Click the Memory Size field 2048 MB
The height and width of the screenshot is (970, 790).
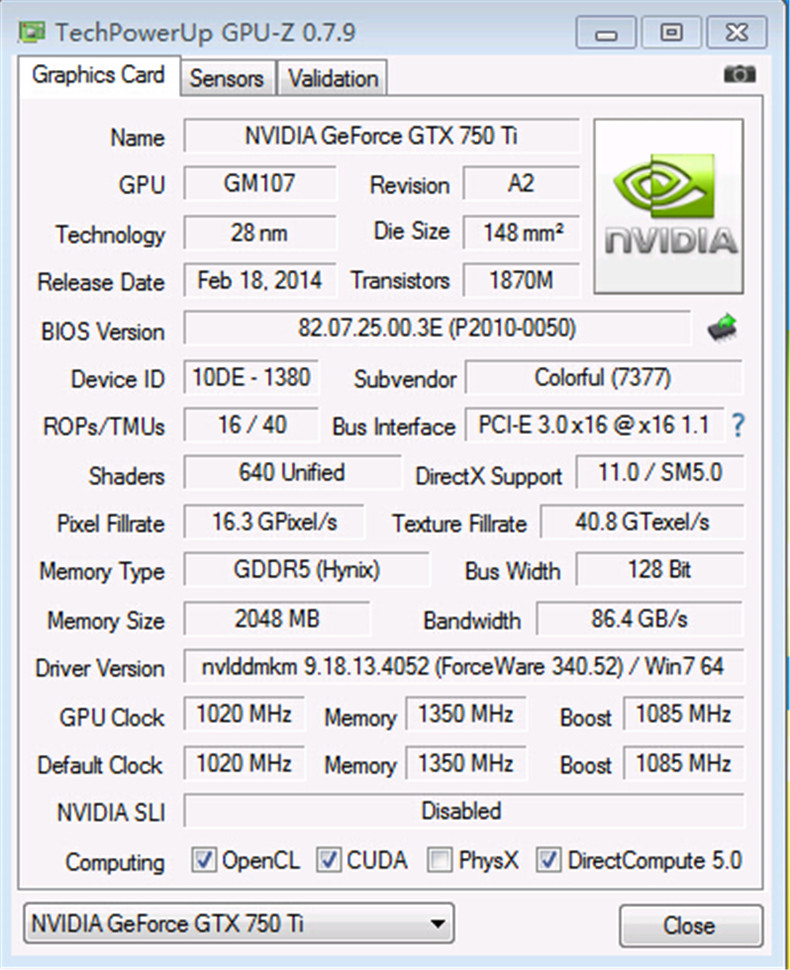(x=277, y=619)
